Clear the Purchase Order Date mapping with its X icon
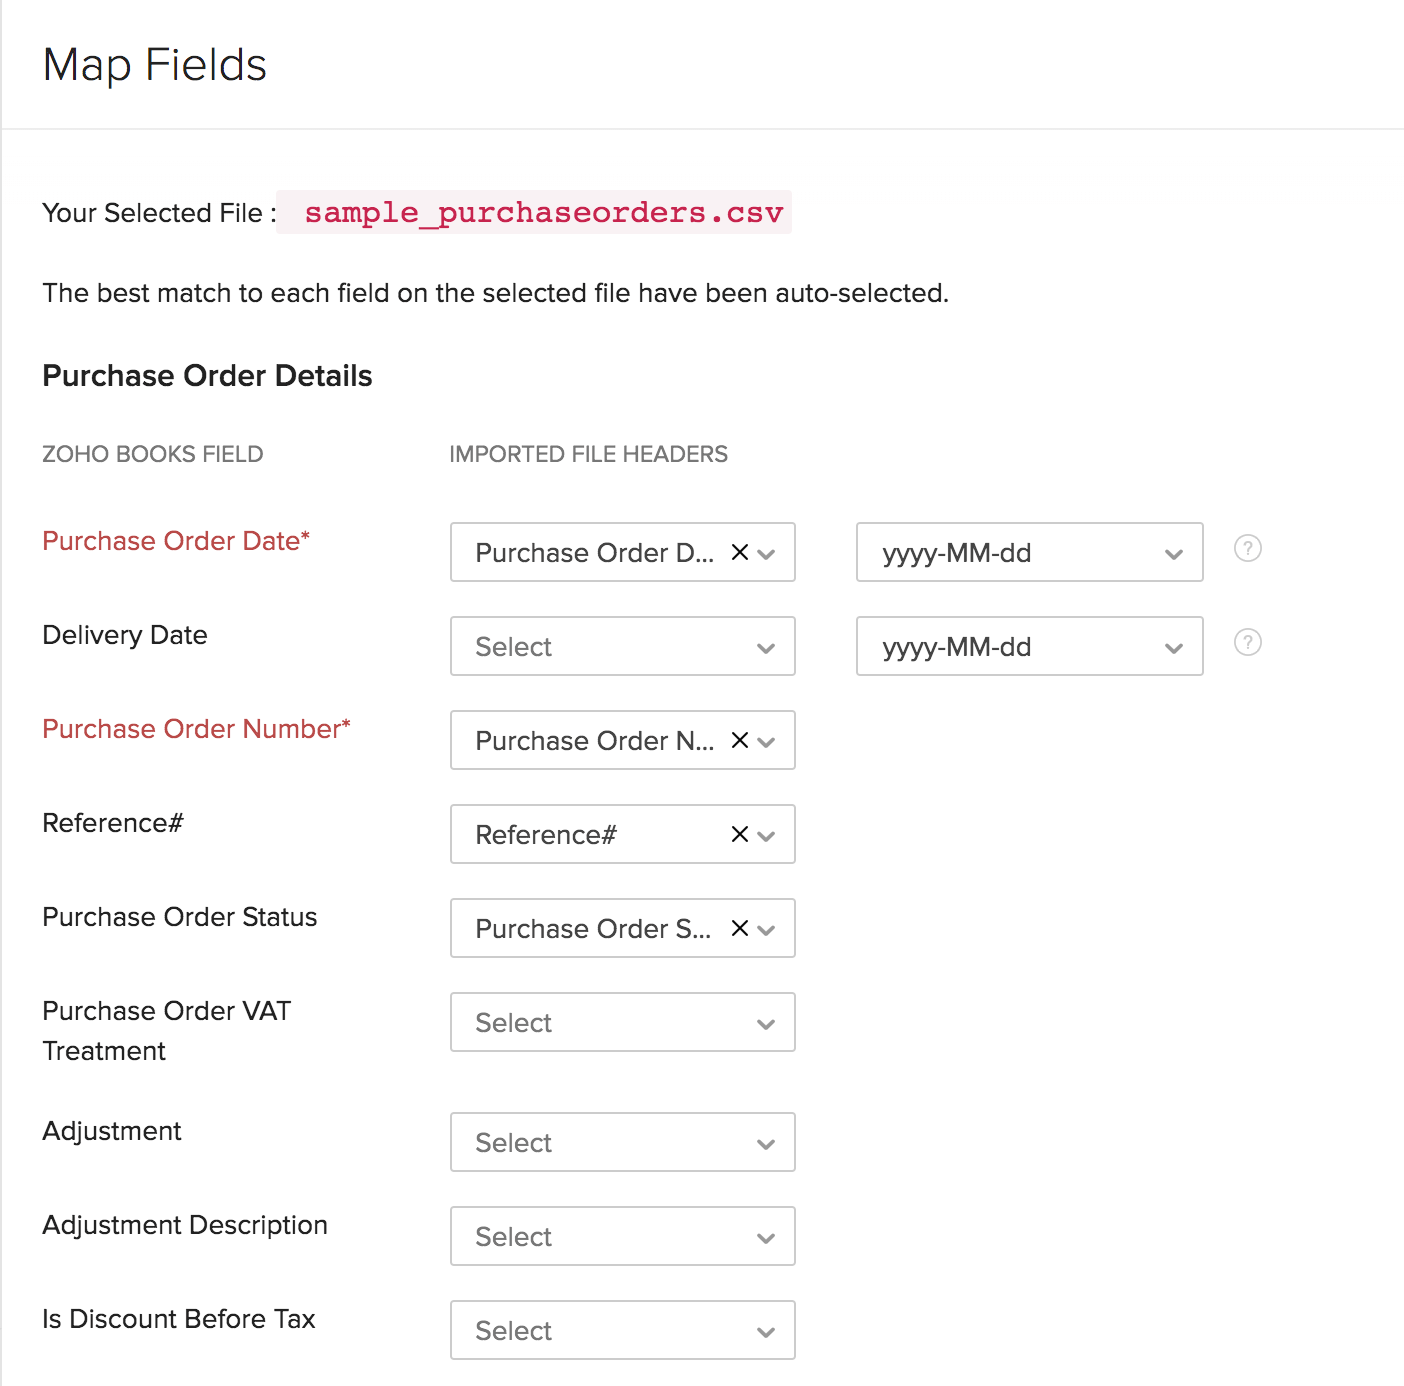Viewport: 1404px width, 1386px height. coord(739,552)
